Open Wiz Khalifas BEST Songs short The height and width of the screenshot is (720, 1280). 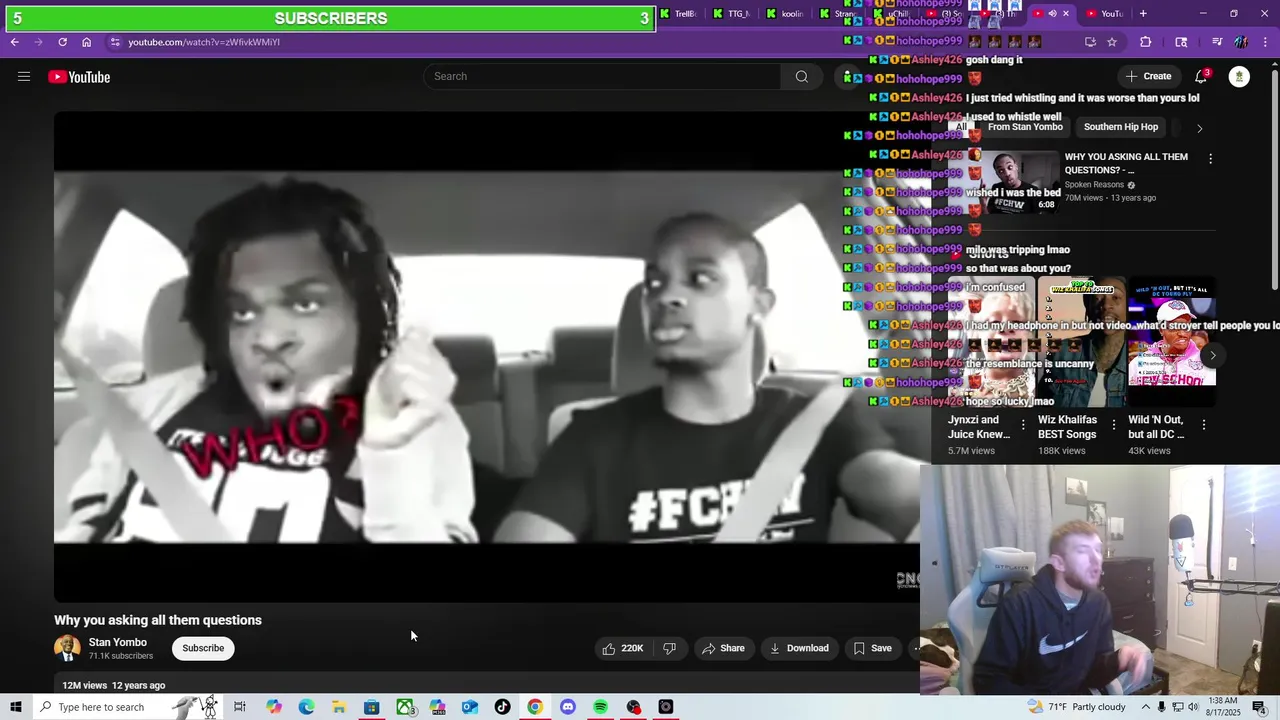[1080, 343]
